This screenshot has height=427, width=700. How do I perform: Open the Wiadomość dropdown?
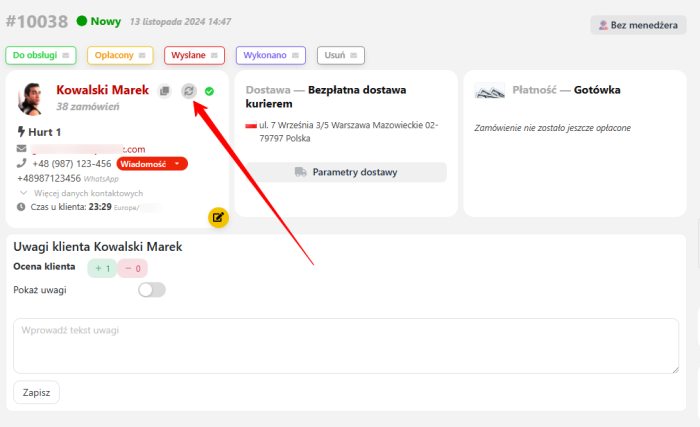152,163
